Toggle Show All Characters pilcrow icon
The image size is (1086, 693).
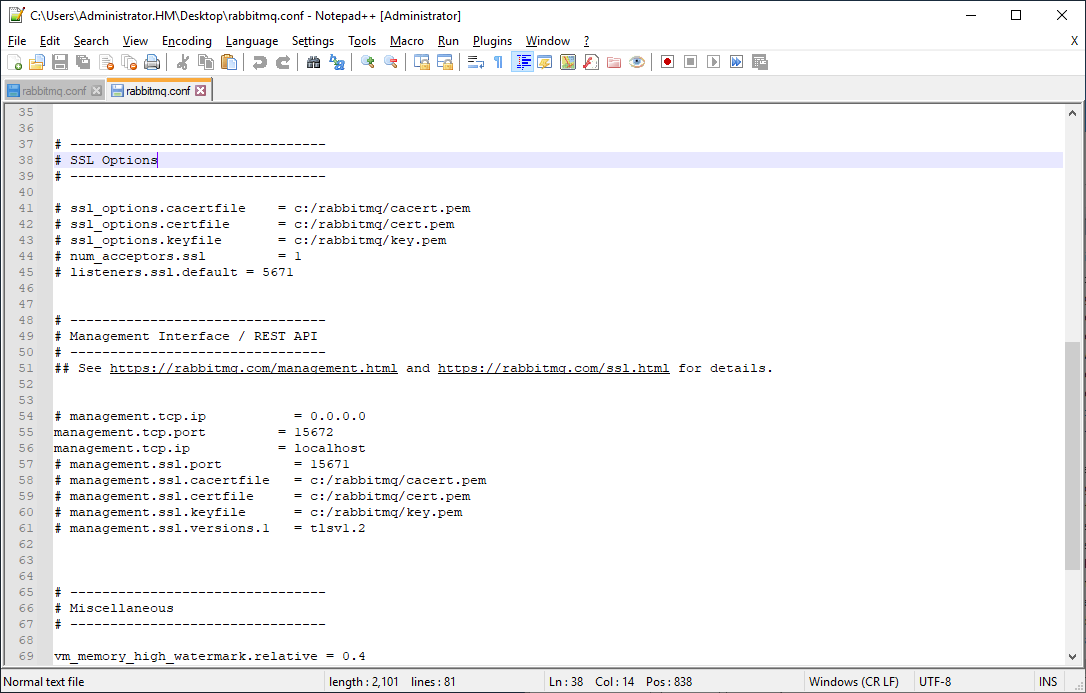498,62
